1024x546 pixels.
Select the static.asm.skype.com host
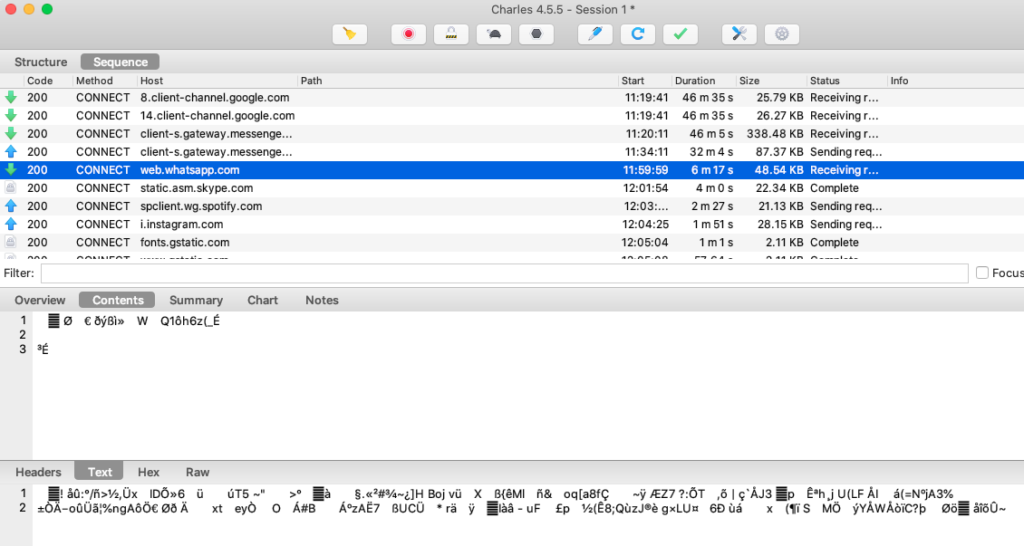click(x=197, y=188)
